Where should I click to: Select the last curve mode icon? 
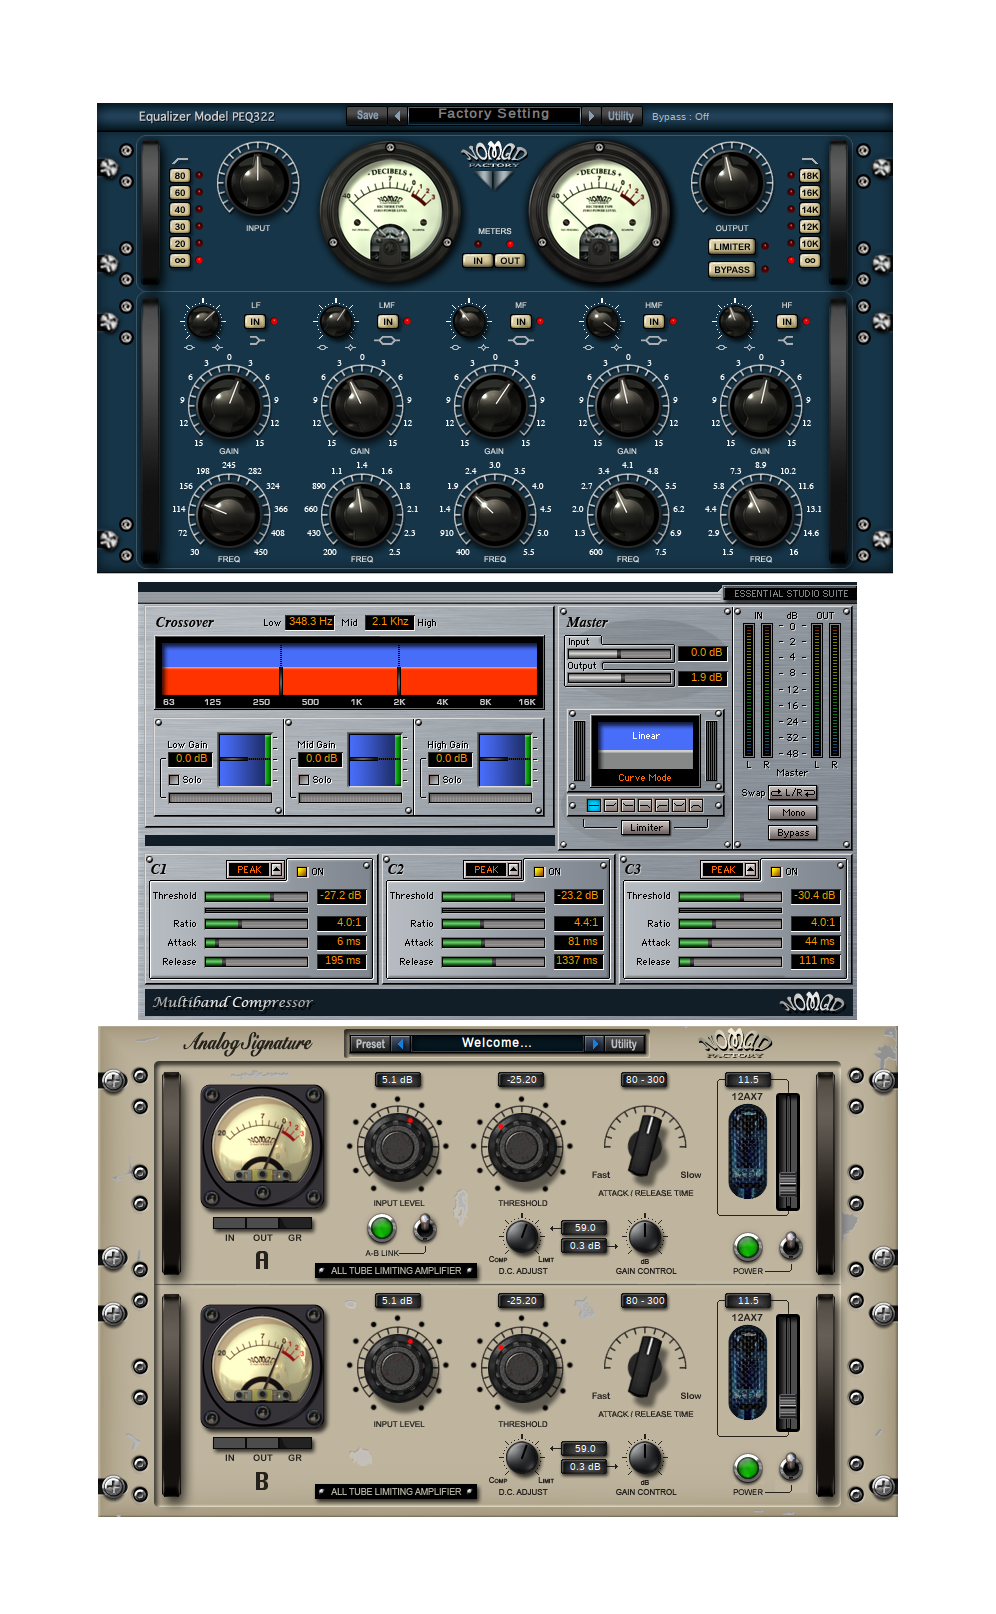[696, 805]
